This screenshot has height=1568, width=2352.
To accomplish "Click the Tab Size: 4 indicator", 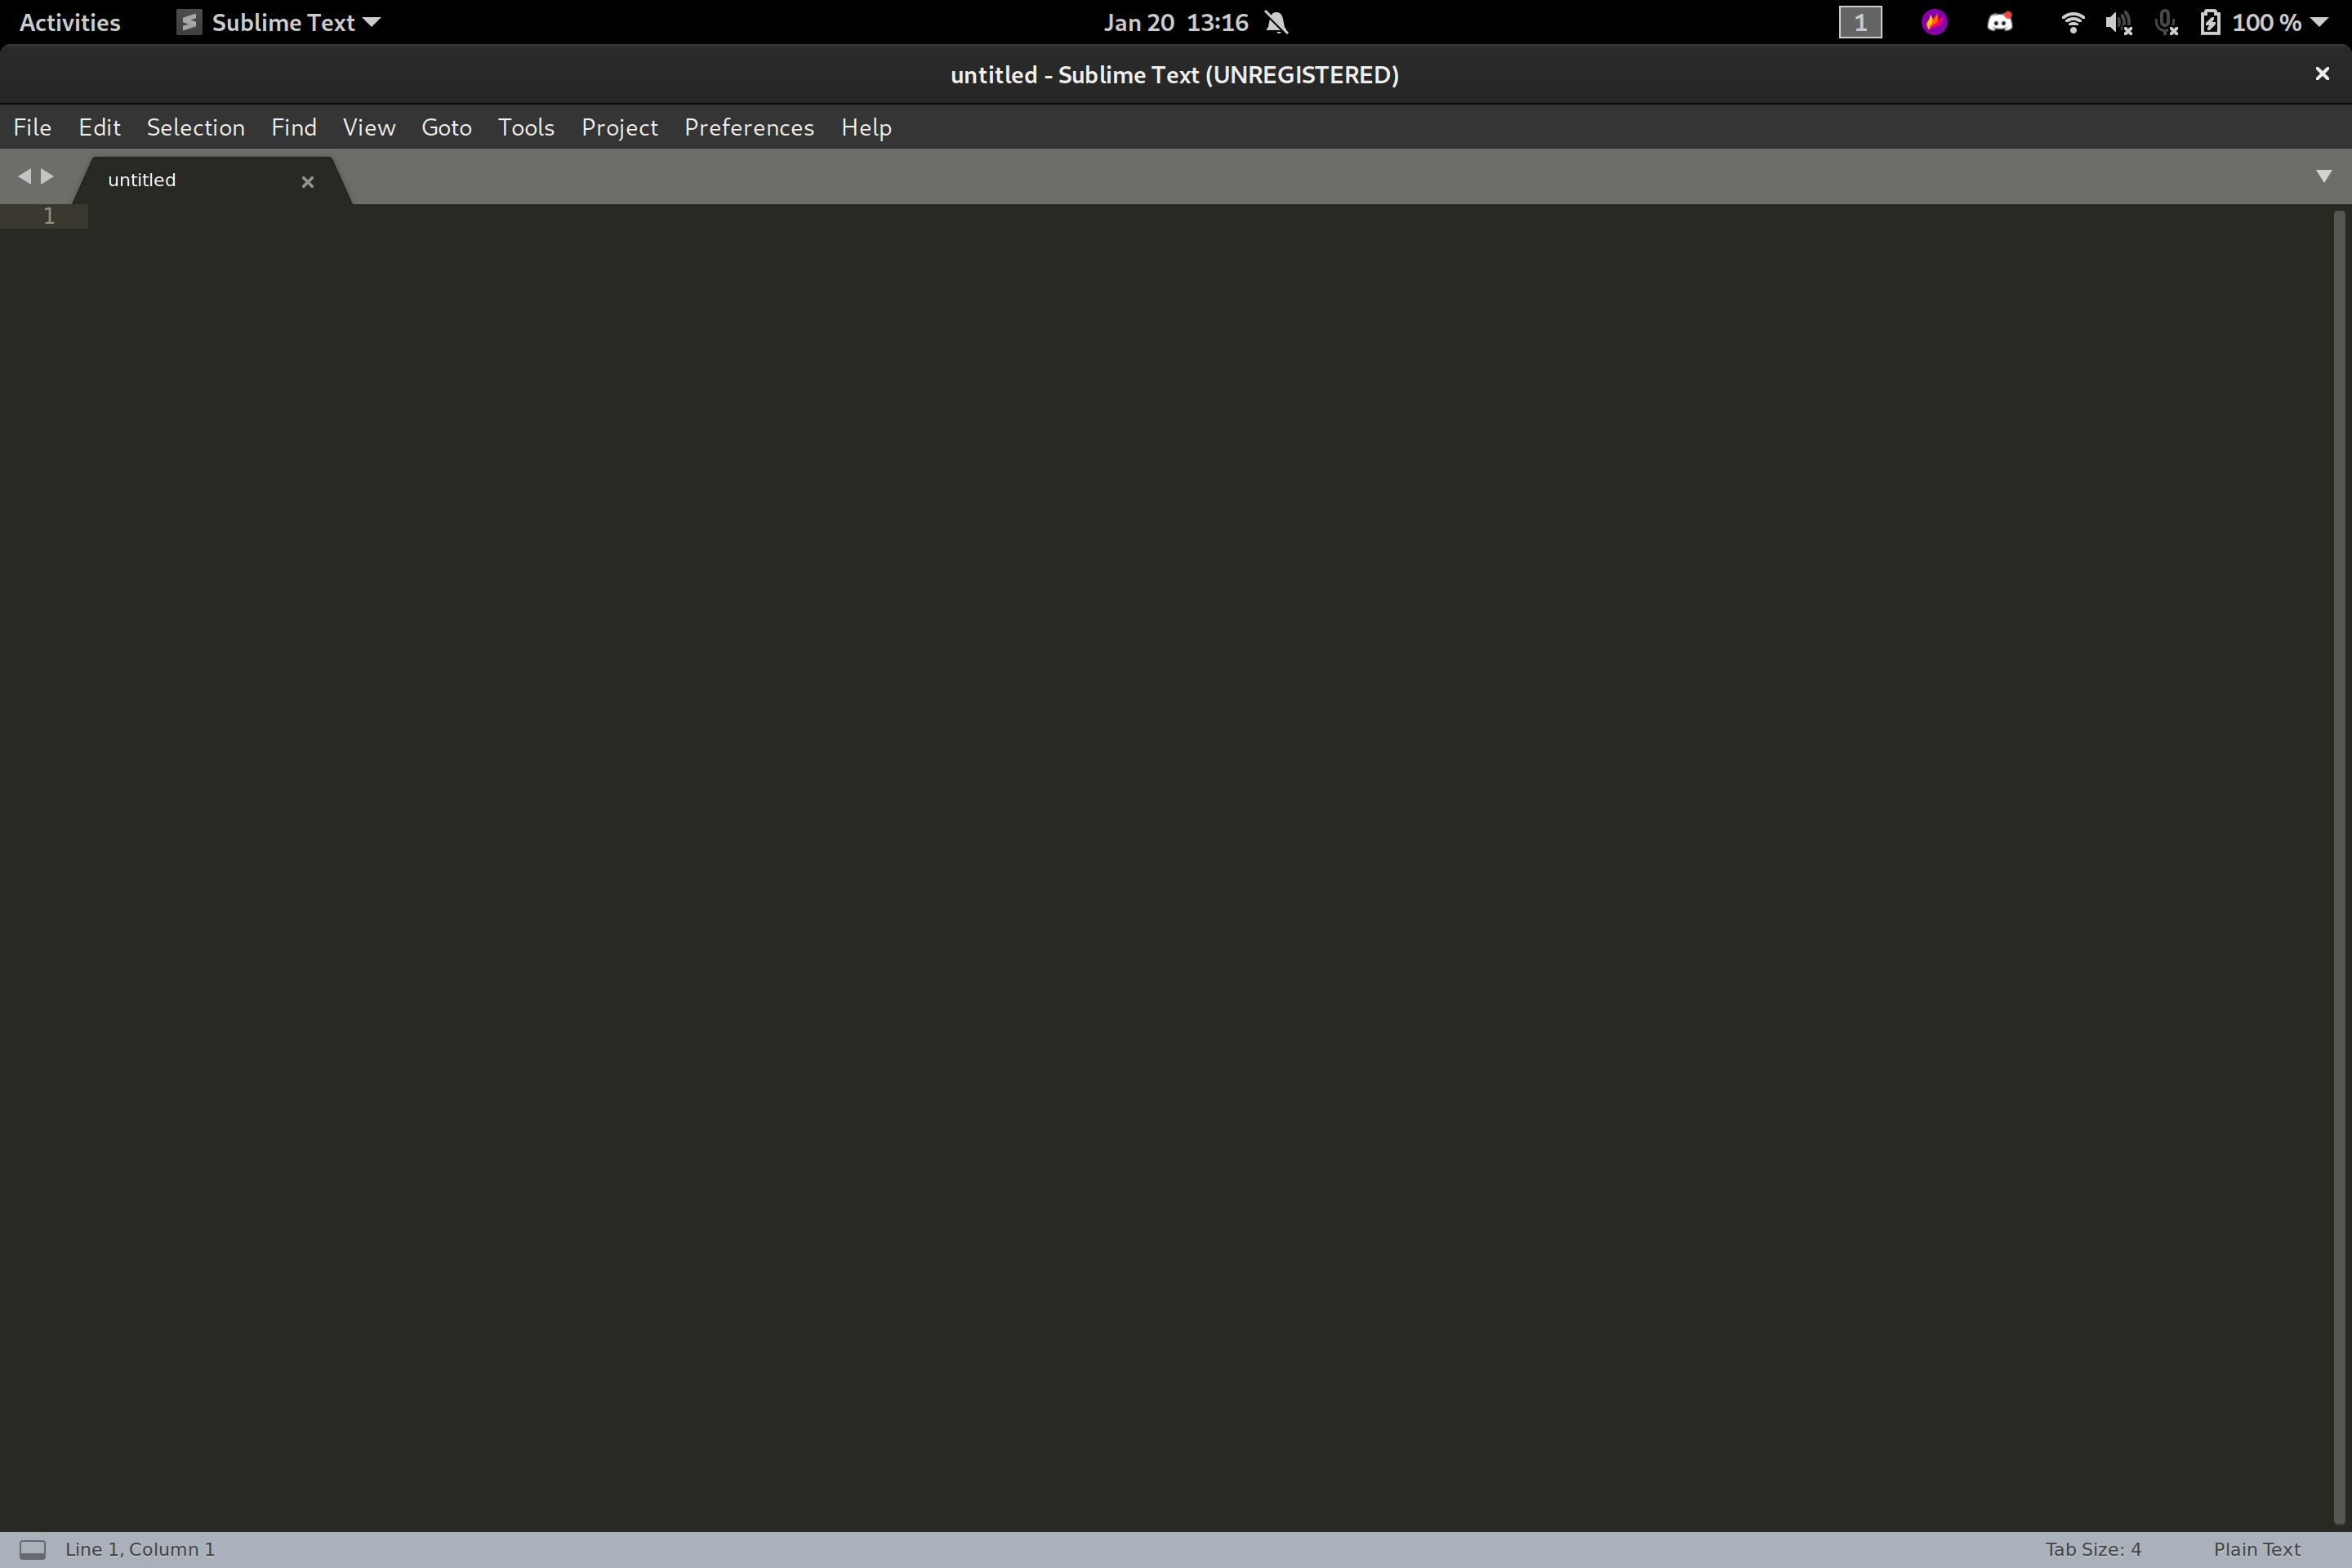I will coord(2092,1548).
